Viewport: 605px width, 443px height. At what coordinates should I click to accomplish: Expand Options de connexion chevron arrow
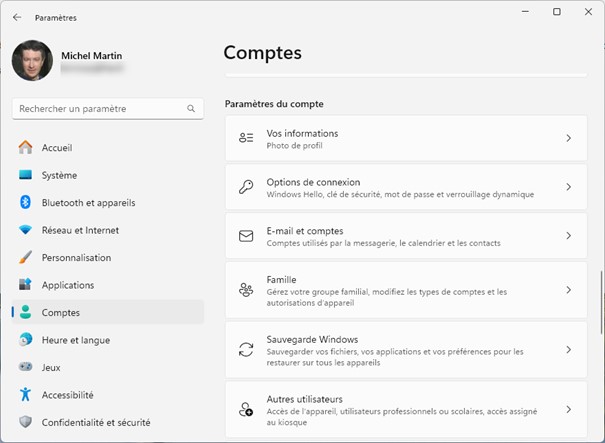568,187
